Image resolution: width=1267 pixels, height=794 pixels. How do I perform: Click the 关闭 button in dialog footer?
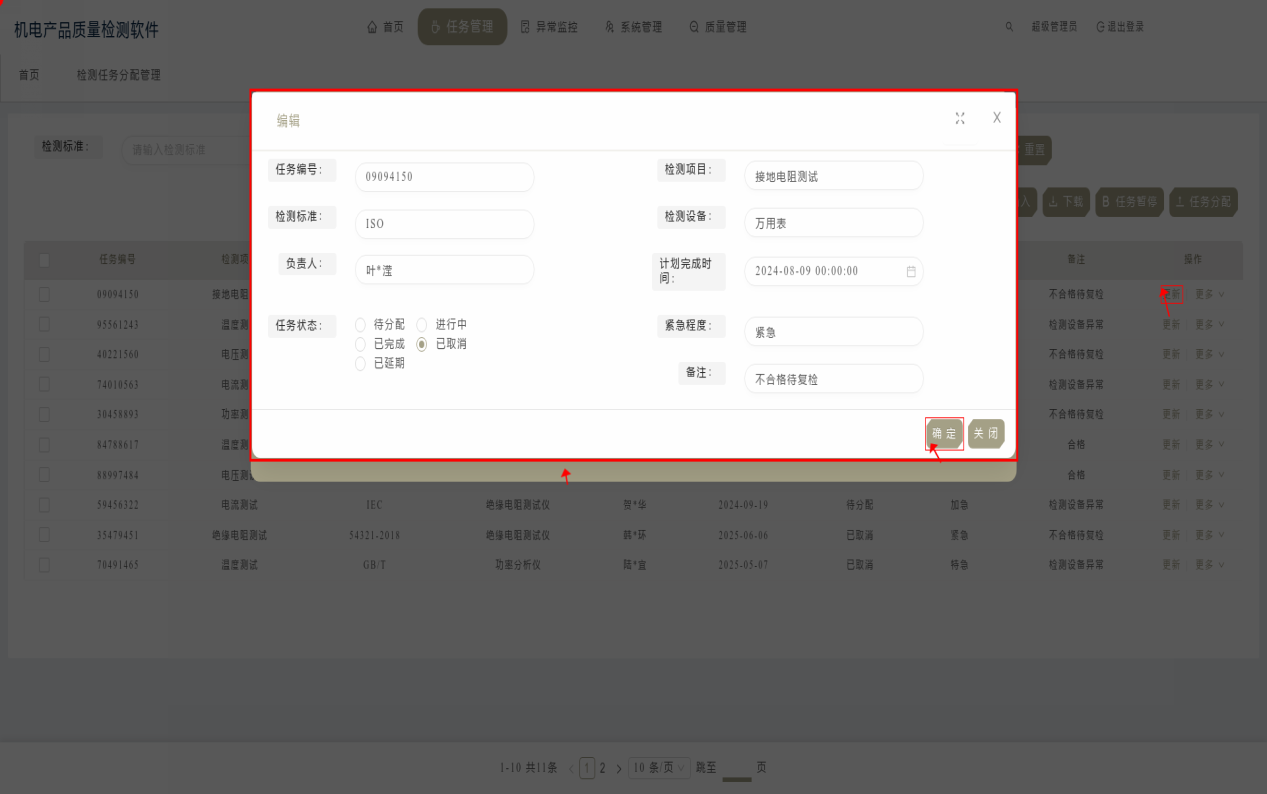(x=986, y=434)
